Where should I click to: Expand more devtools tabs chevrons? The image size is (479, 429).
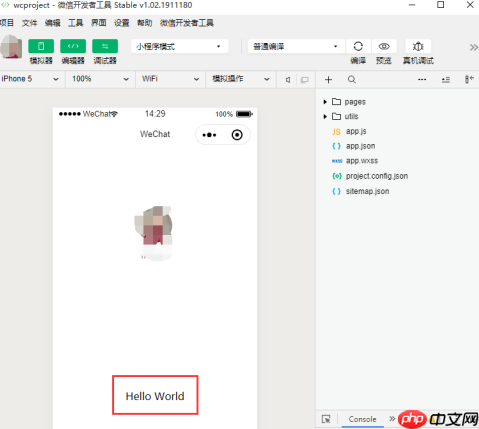(392, 418)
